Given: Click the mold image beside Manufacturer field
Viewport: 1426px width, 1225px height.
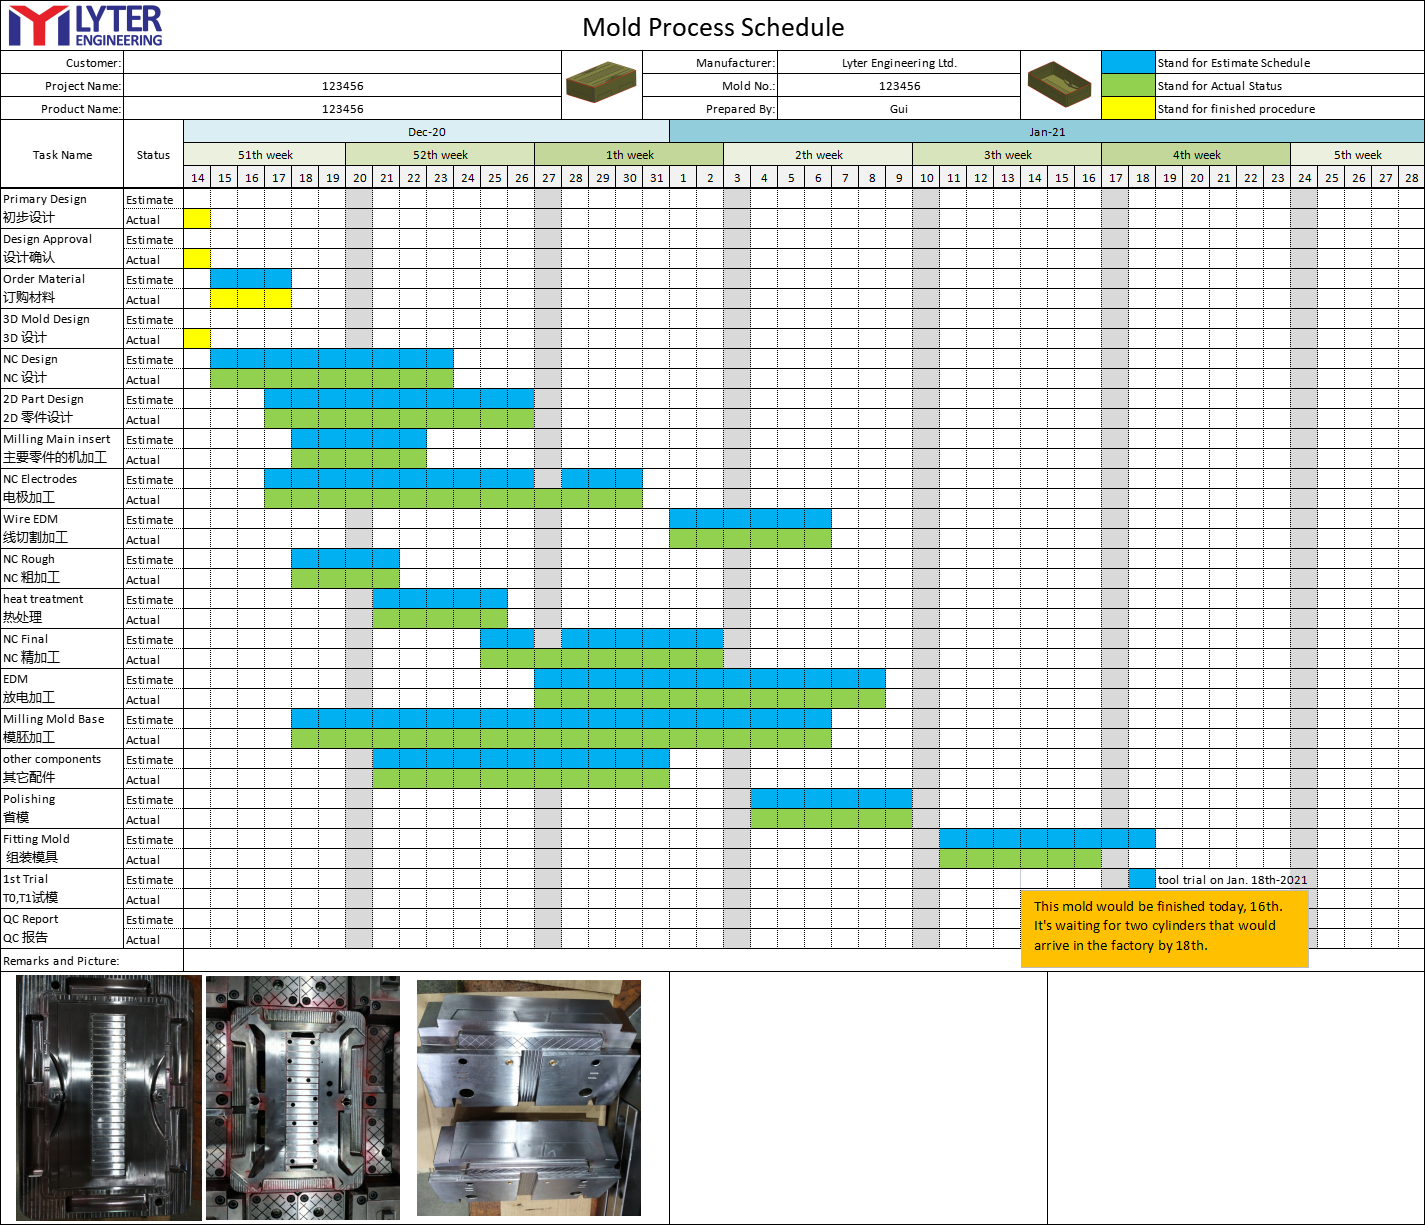Looking at the screenshot, I should coord(1059,84).
